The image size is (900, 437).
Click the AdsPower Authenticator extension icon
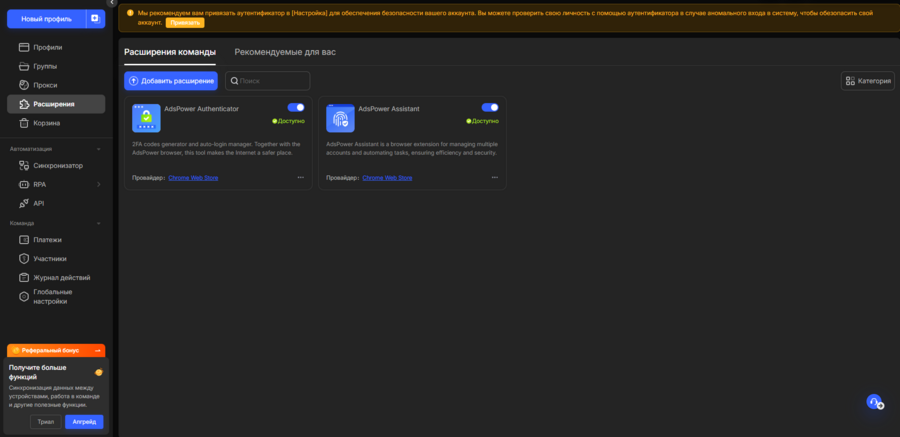click(x=146, y=119)
